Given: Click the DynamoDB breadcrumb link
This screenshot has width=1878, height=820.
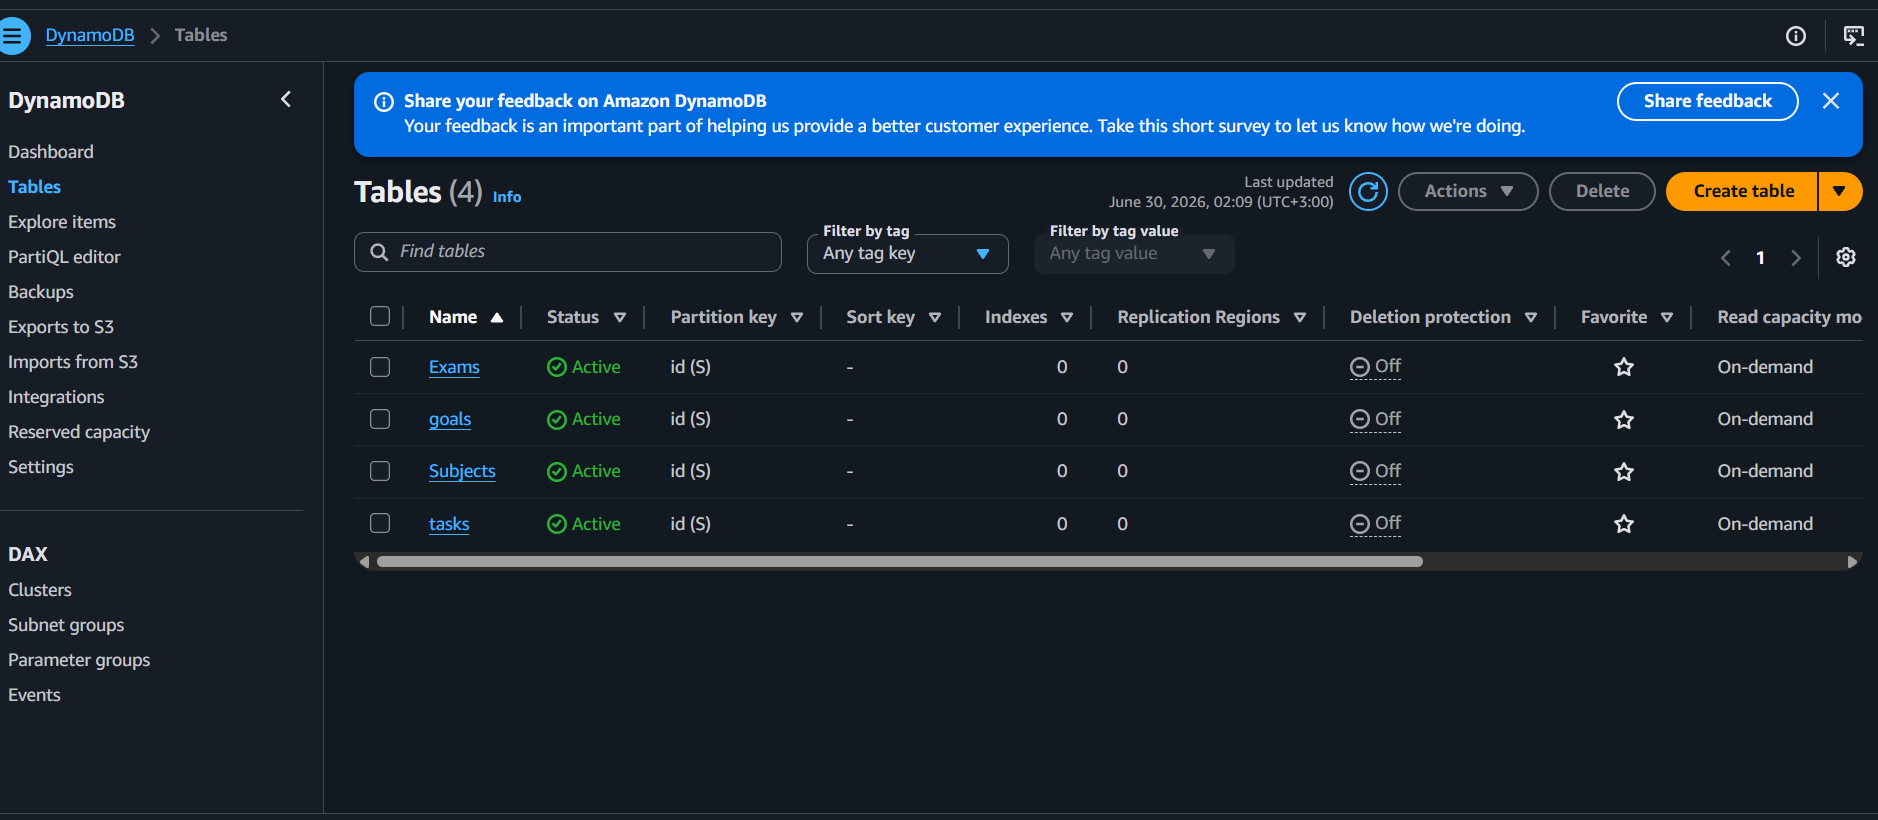Looking at the screenshot, I should [x=90, y=35].
